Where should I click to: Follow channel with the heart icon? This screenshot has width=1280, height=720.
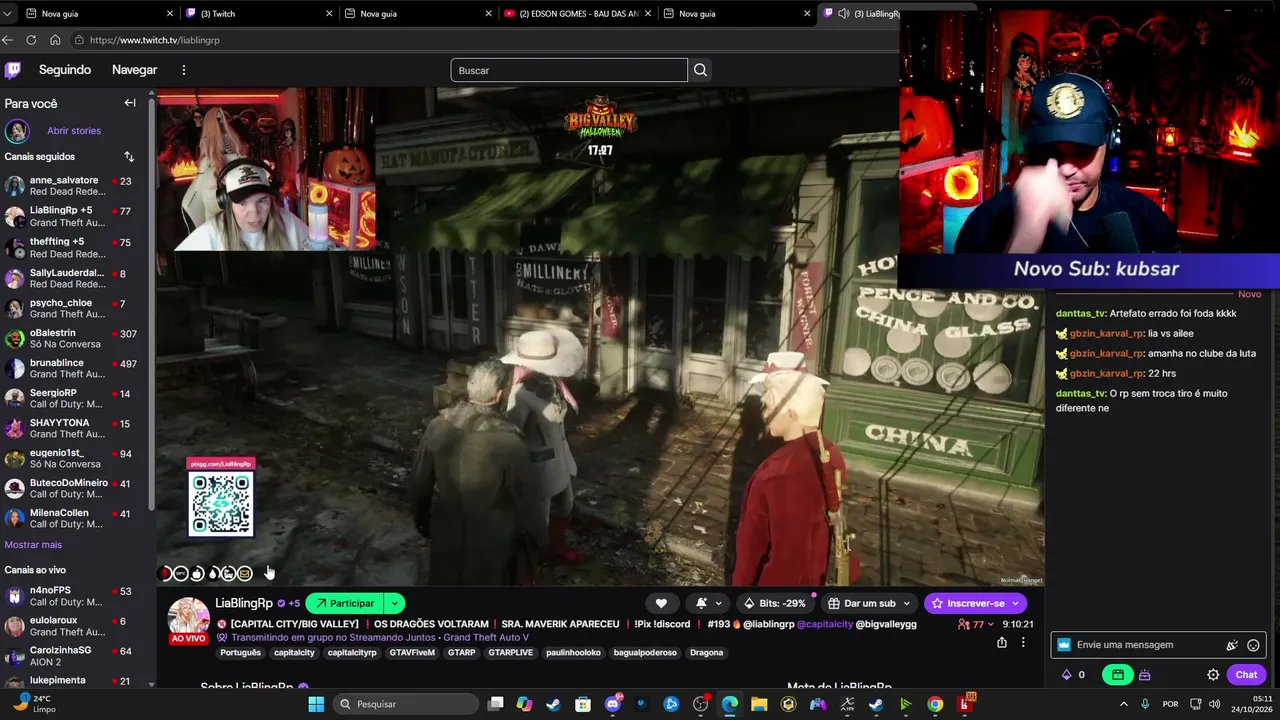coord(661,603)
